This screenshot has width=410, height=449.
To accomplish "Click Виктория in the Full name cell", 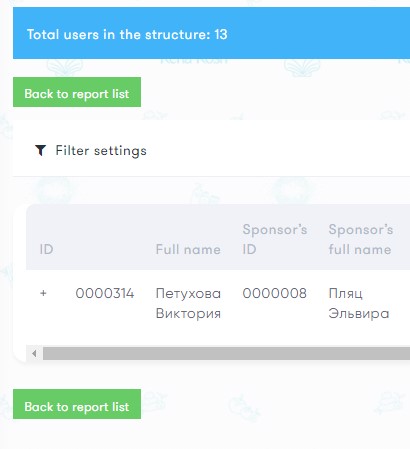I will click(x=188, y=313).
